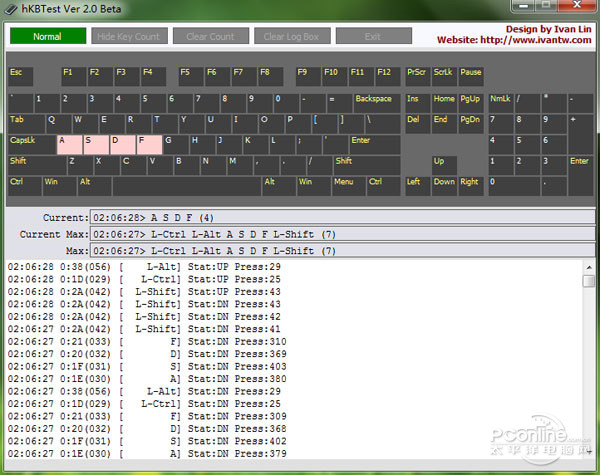Click the hKBTest app icon in title bar
600x475 pixels.
[x=10, y=8]
